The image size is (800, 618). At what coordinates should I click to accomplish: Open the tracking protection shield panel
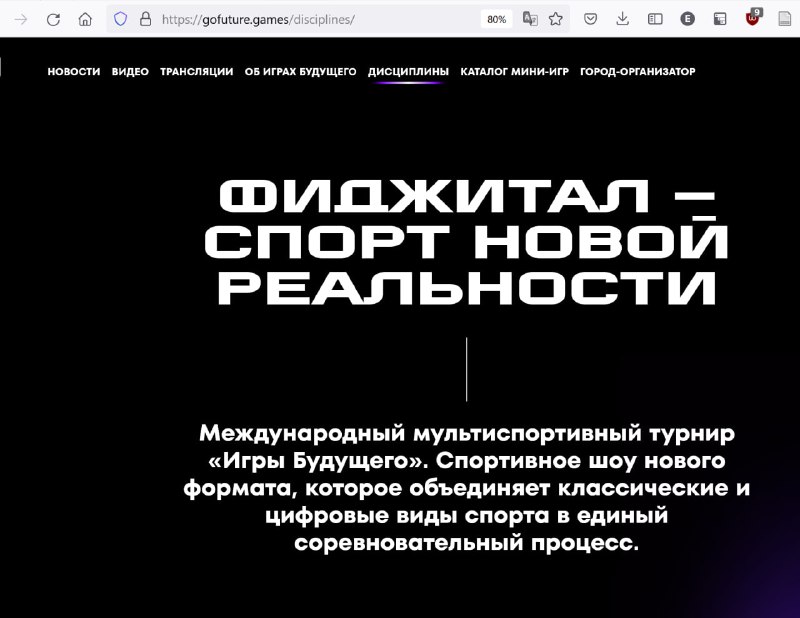tap(120, 19)
